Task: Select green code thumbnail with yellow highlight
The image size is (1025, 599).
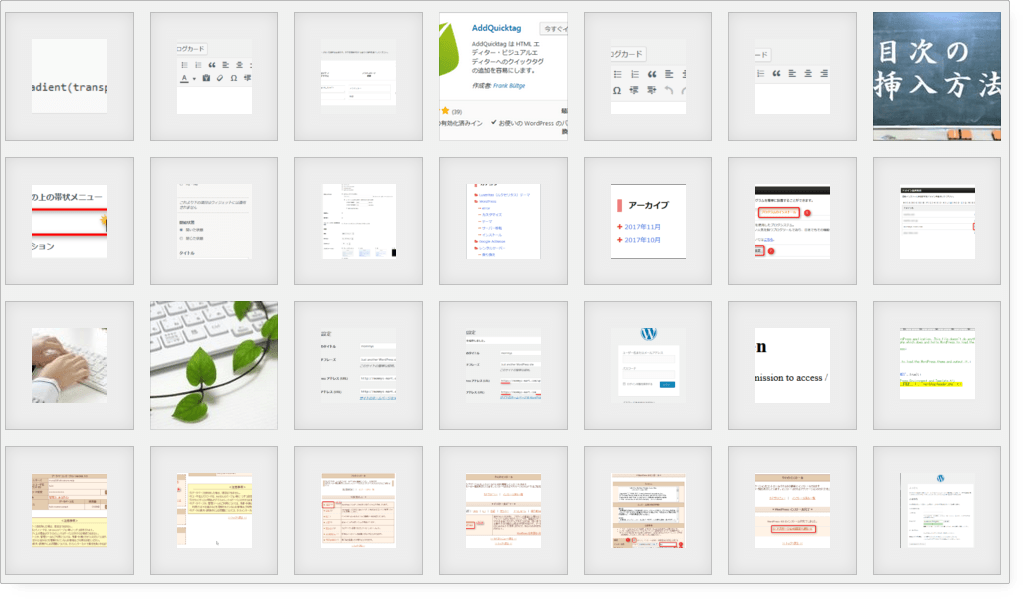Action: [937, 366]
